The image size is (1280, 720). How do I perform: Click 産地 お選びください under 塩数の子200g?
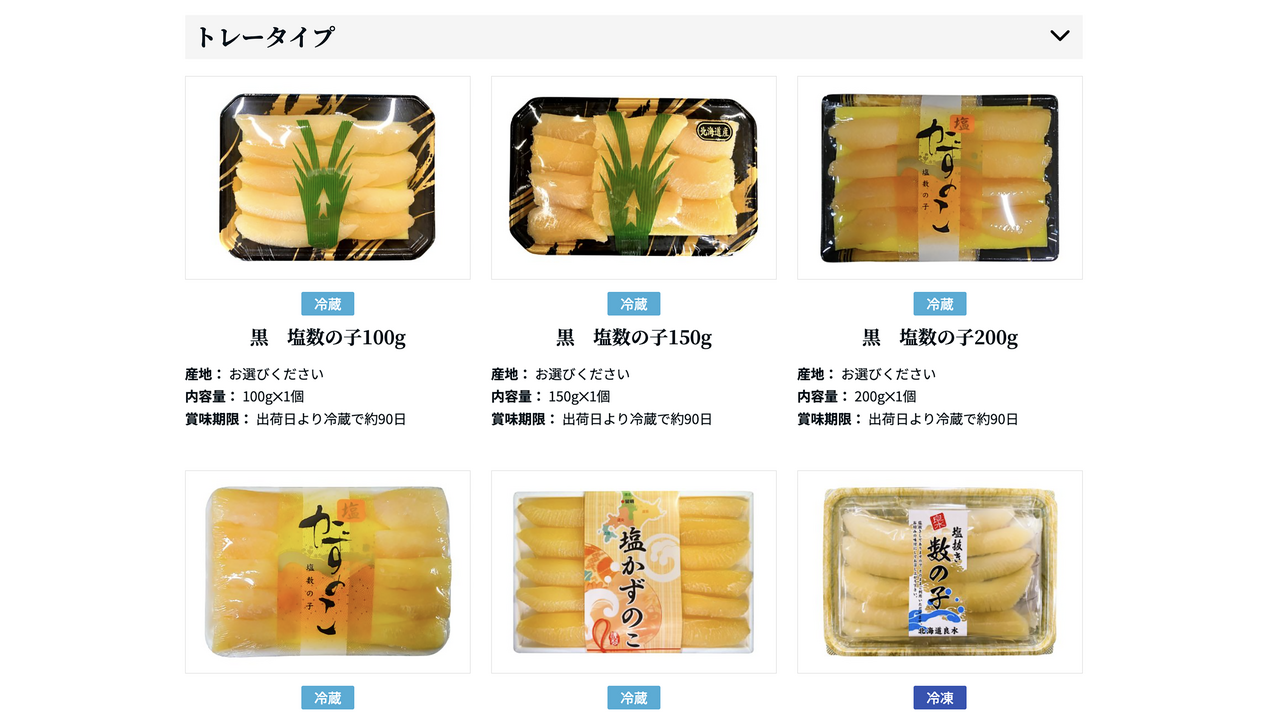(x=866, y=374)
